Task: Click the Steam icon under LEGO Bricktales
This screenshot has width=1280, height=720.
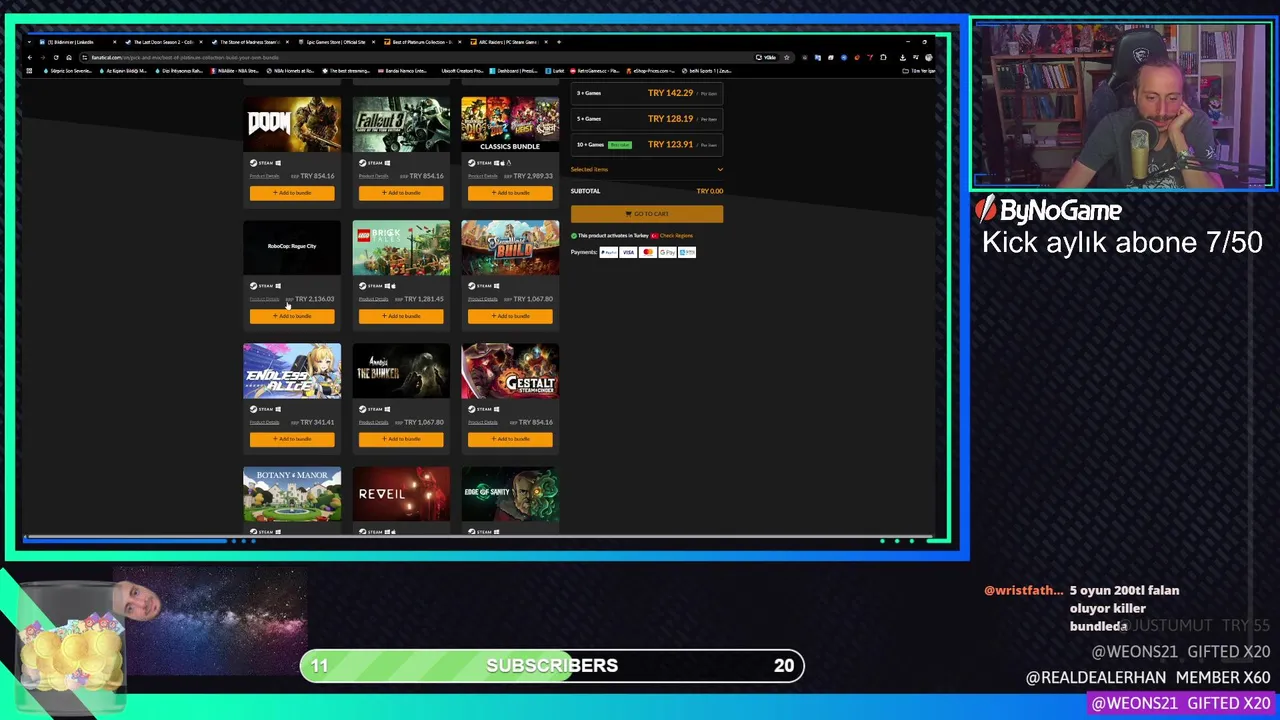Action: point(363,286)
